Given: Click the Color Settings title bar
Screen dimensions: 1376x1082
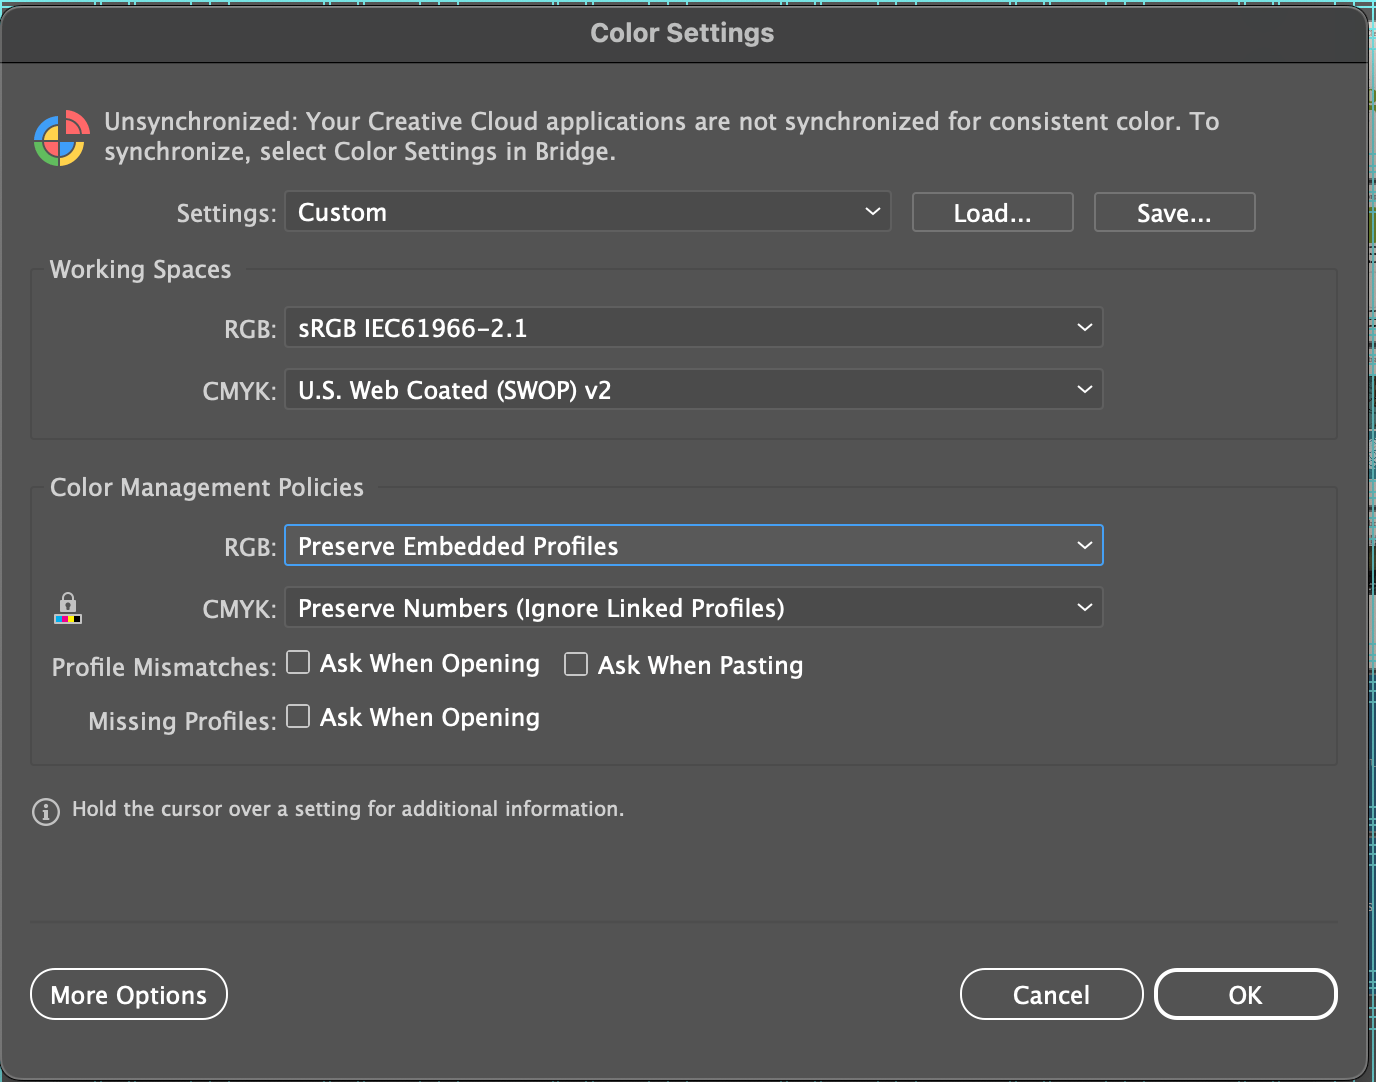Looking at the screenshot, I should pyautogui.click(x=682, y=32).
